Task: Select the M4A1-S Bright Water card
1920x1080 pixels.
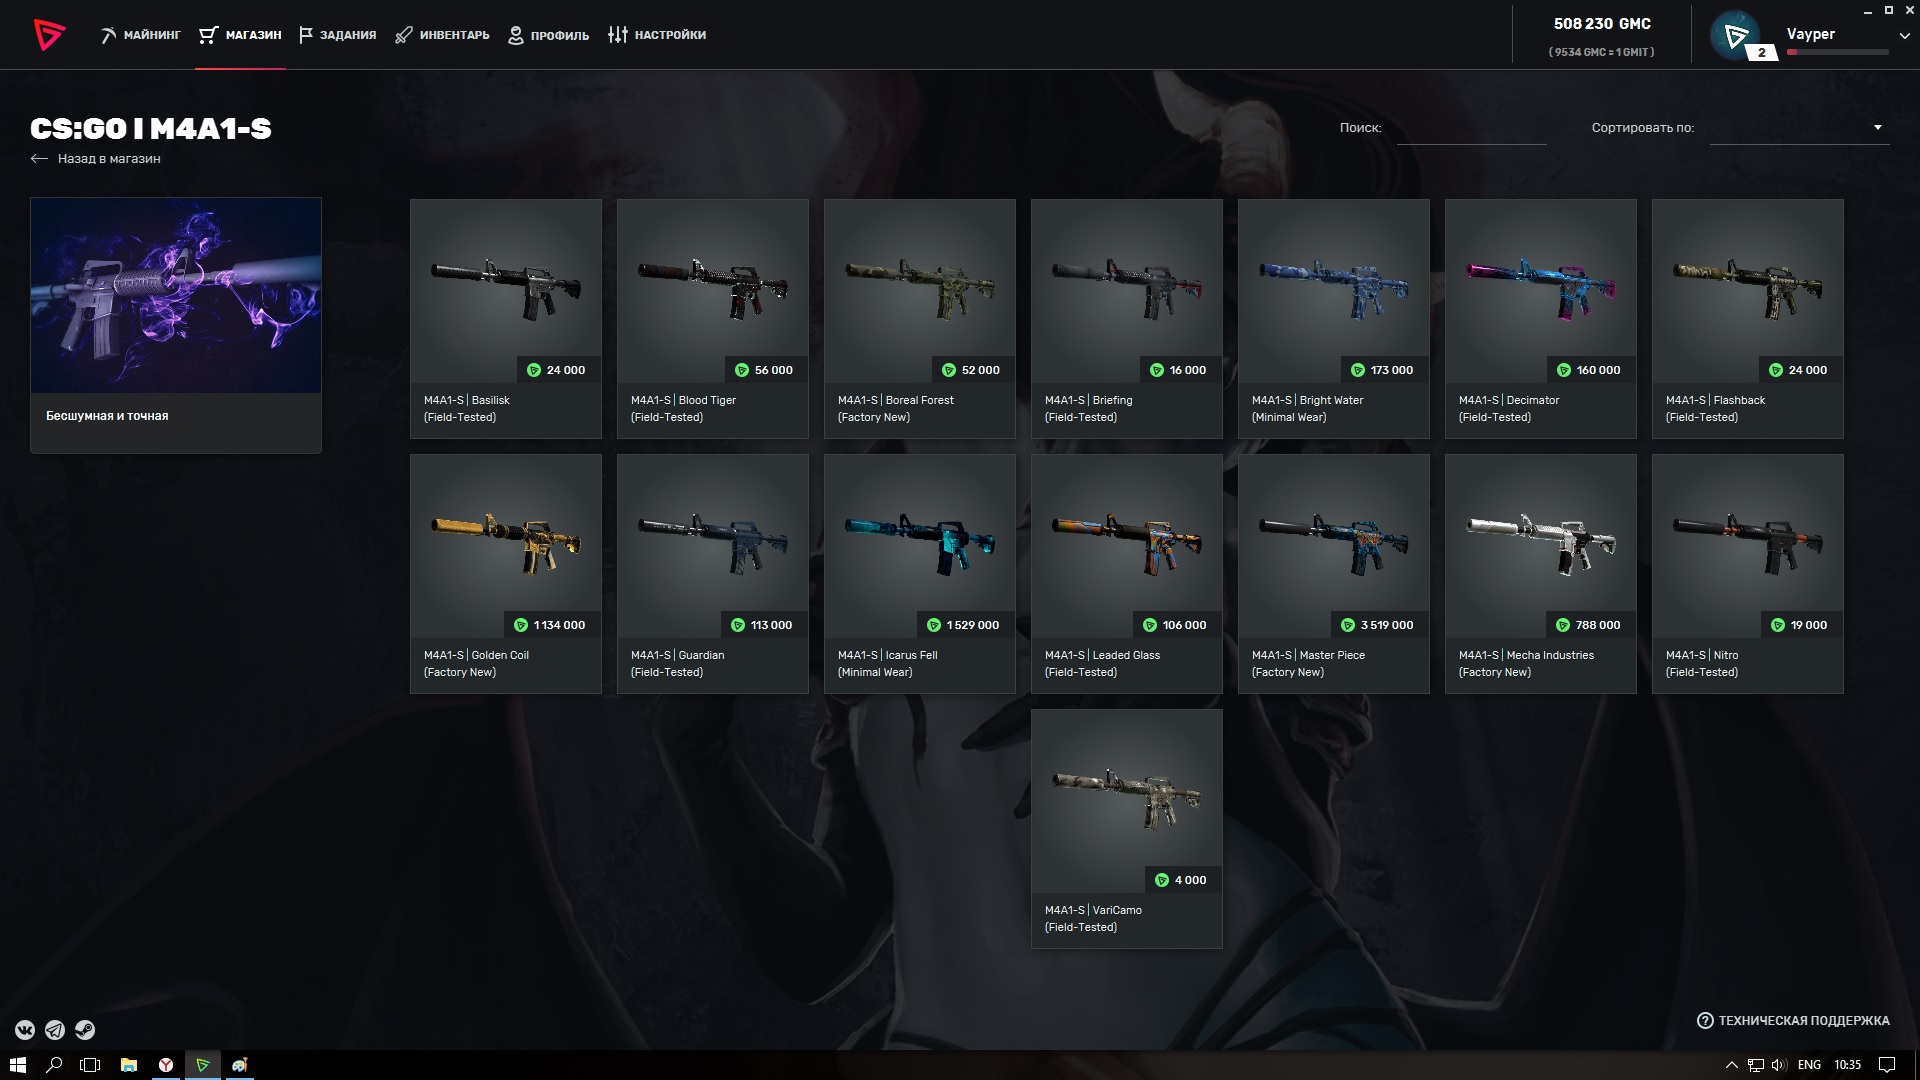Action: coord(1334,318)
